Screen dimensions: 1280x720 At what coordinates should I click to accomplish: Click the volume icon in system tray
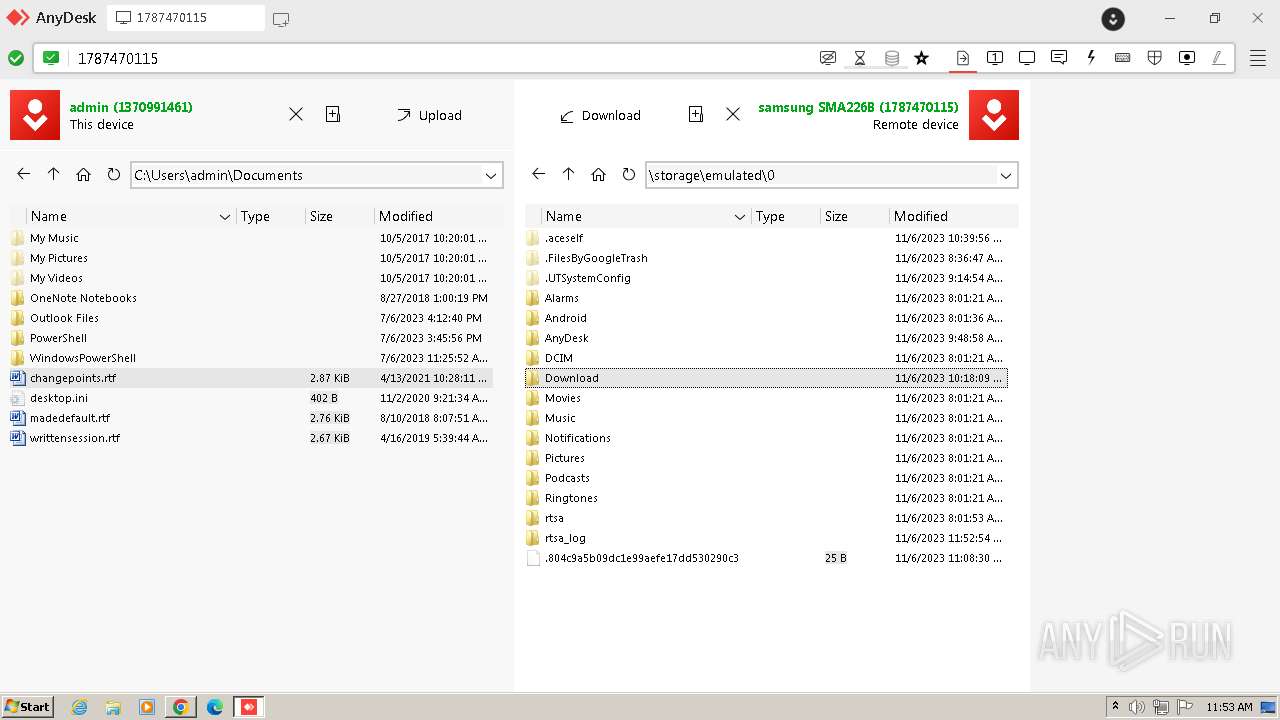[x=1137, y=707]
